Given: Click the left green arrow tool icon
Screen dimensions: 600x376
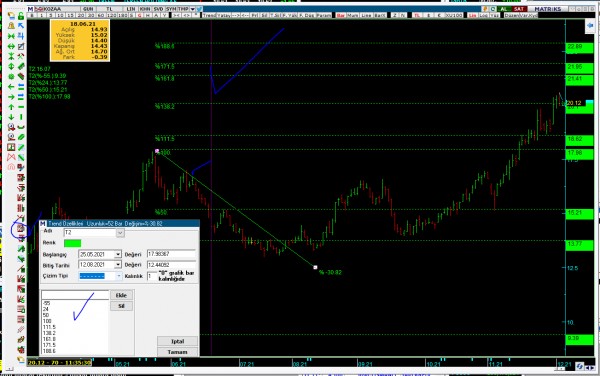Looking at the screenshot, I should (x=11, y=87).
